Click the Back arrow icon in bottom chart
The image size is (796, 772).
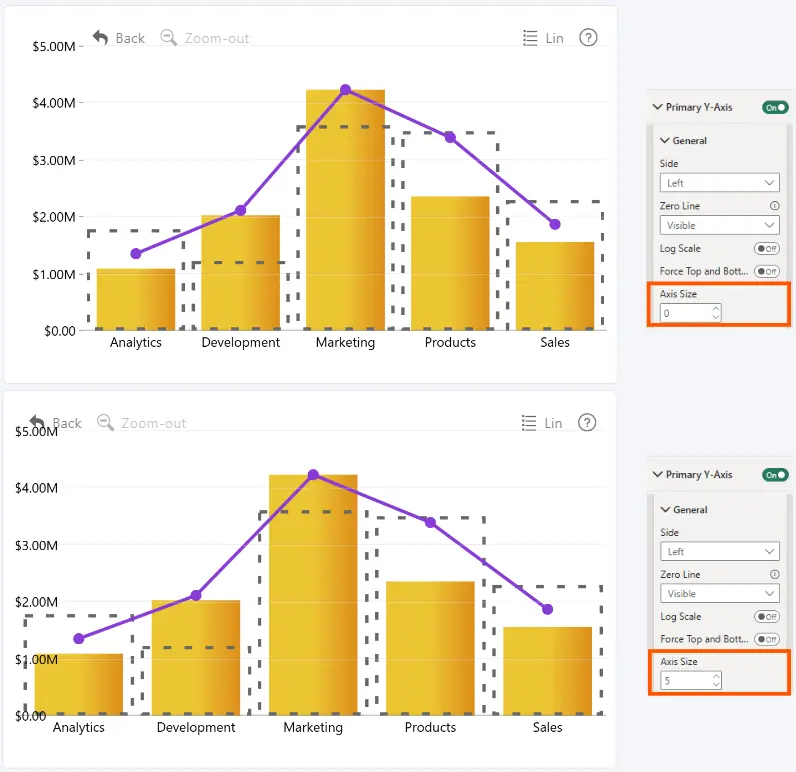coord(37,422)
